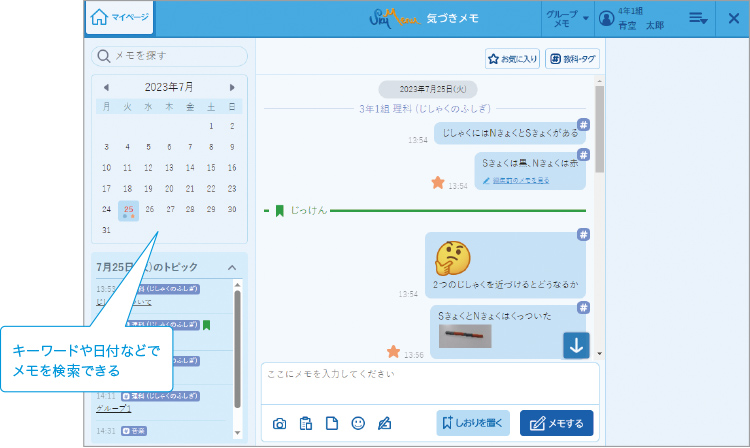Screen dimensions: 750x448
Task: Click the blue scroll-down arrow button
Action: pyautogui.click(x=575, y=345)
